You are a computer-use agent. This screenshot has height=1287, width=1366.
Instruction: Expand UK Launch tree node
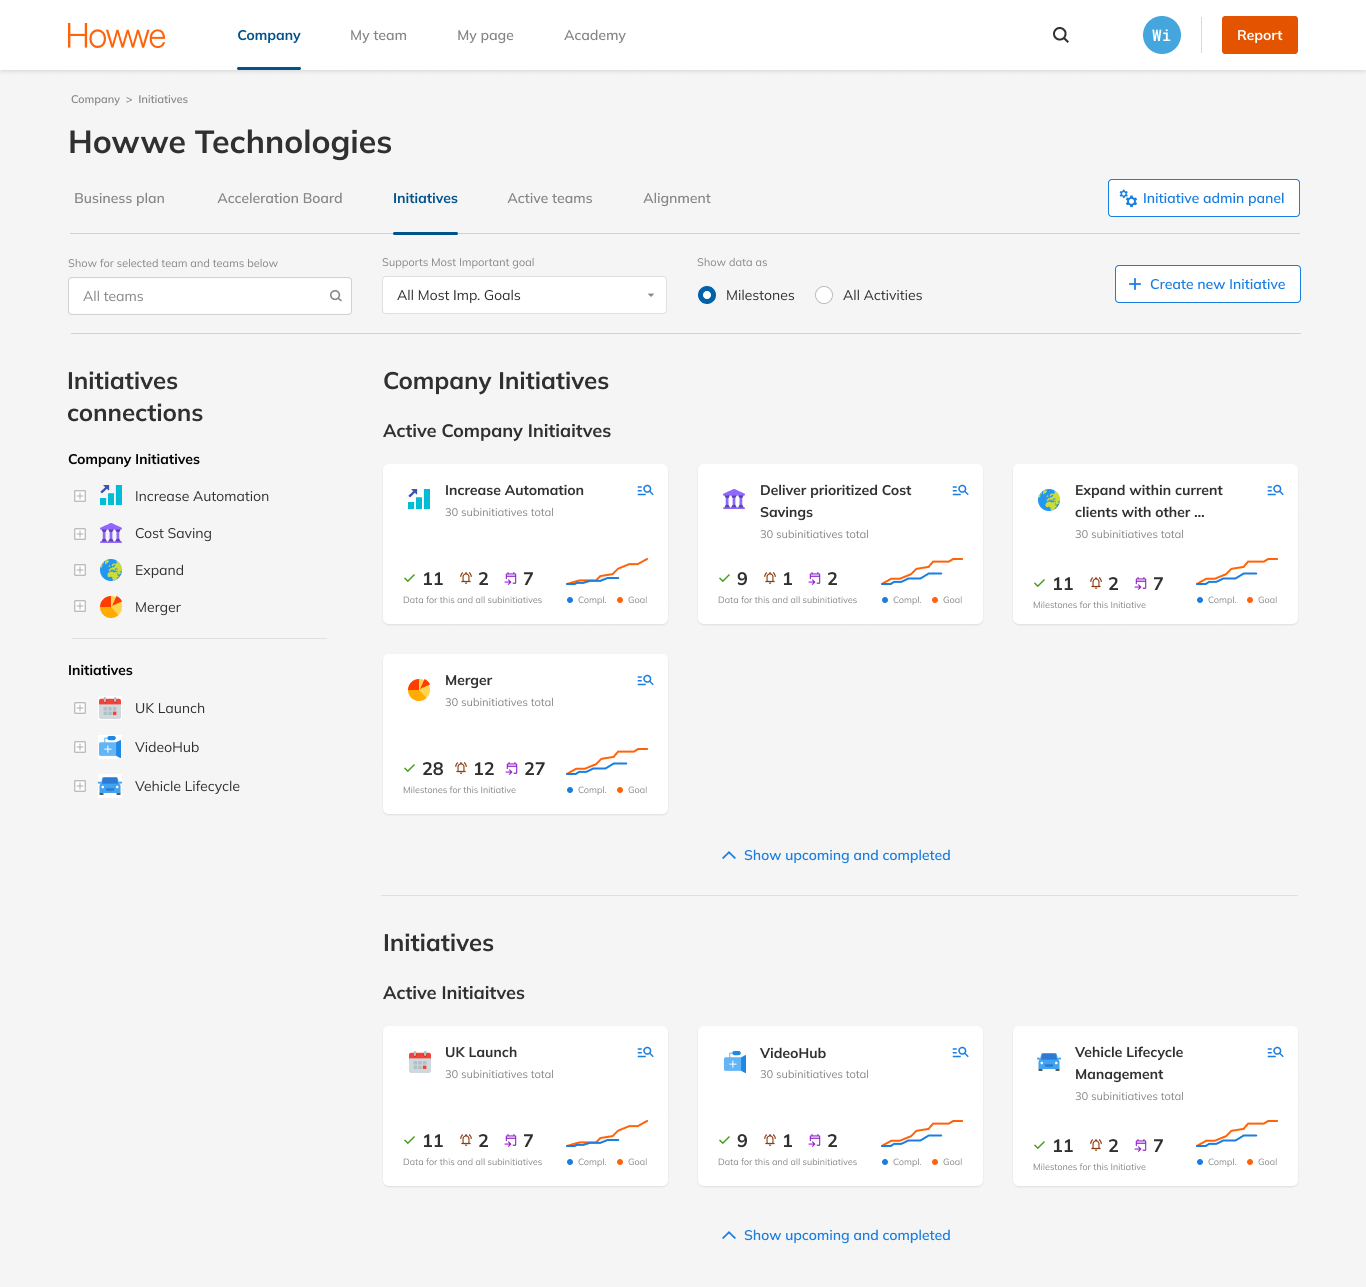coord(80,708)
